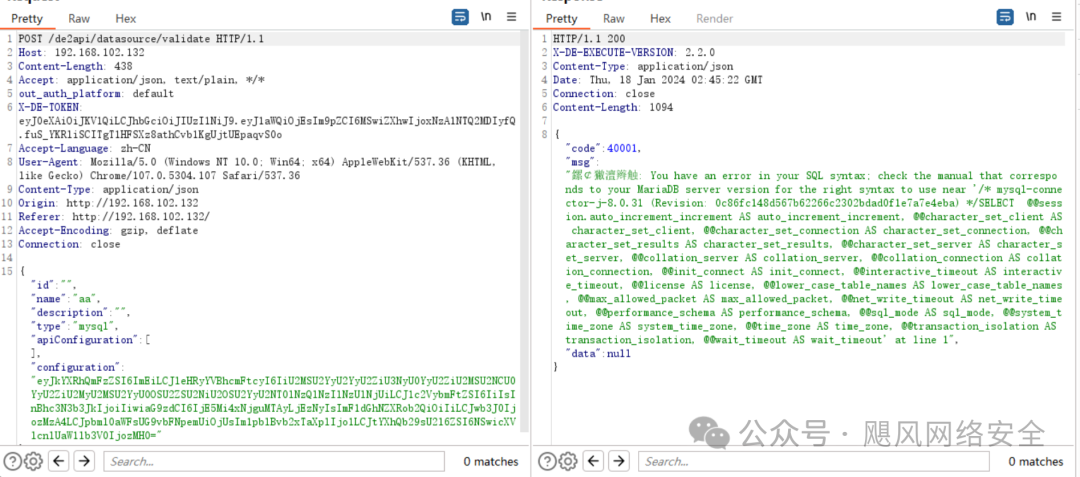Open Hex tab in Response pane
This screenshot has width=1080, height=477.
click(x=660, y=19)
